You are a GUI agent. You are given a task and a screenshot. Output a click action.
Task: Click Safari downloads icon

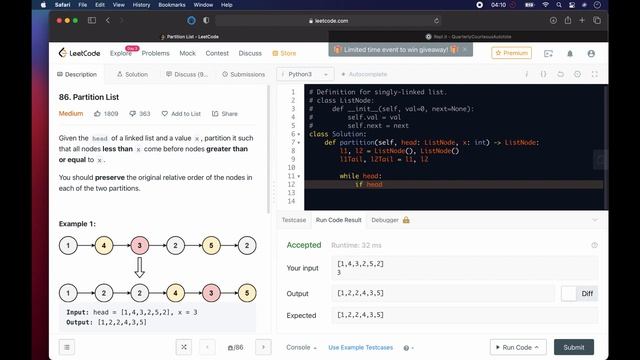click(553, 20)
